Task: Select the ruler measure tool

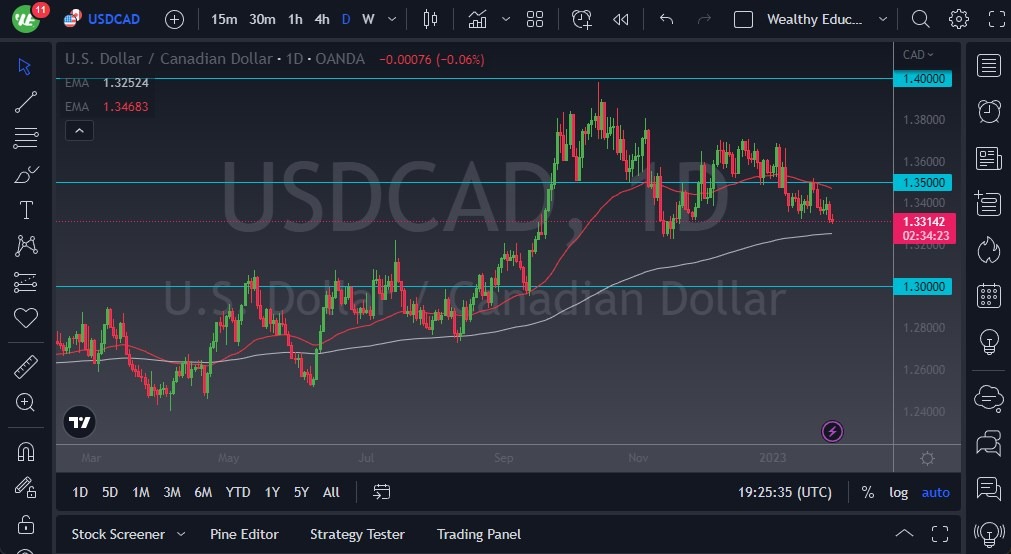Action: coord(26,367)
